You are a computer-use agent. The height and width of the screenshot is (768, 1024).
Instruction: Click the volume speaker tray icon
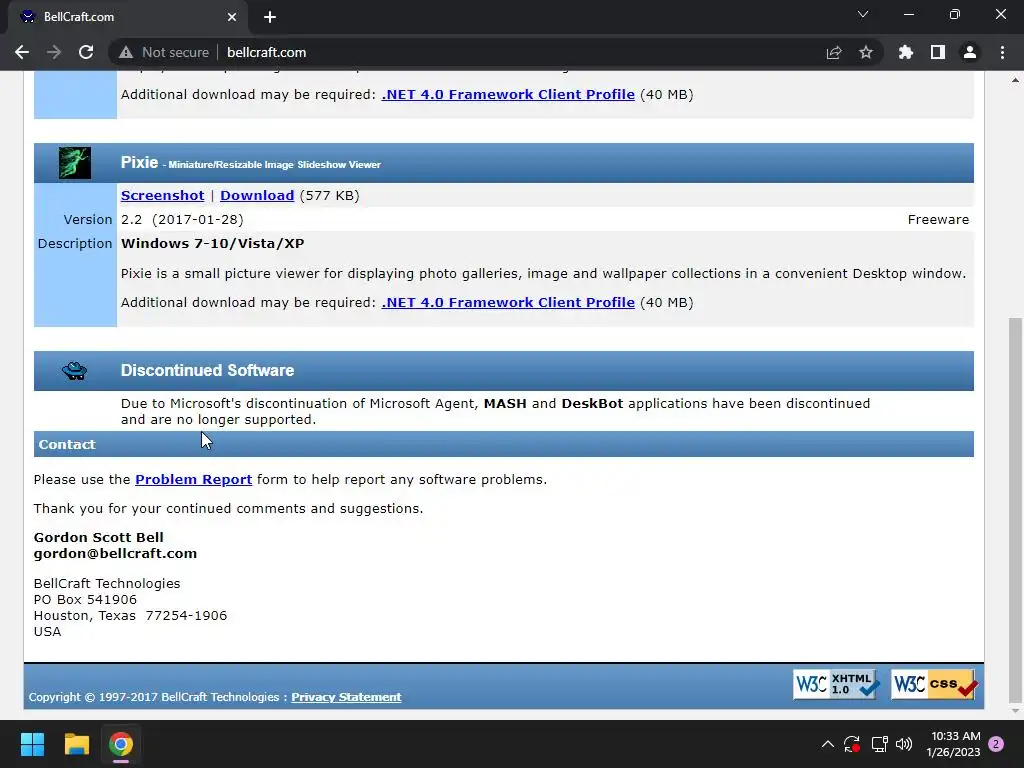904,744
